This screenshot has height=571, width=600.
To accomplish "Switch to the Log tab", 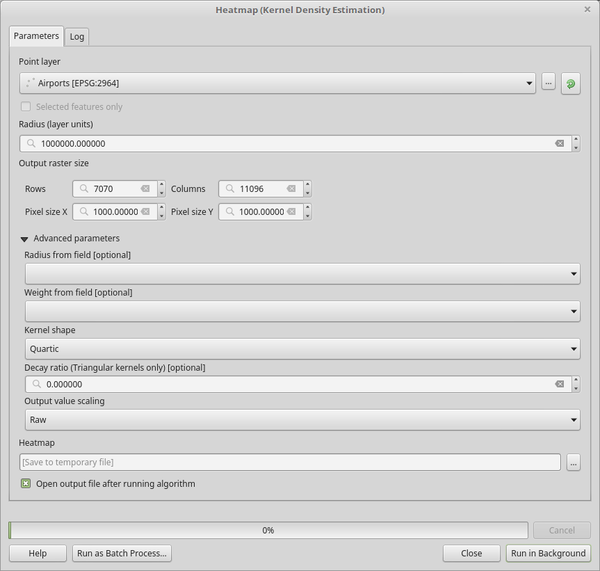I will (77, 36).
